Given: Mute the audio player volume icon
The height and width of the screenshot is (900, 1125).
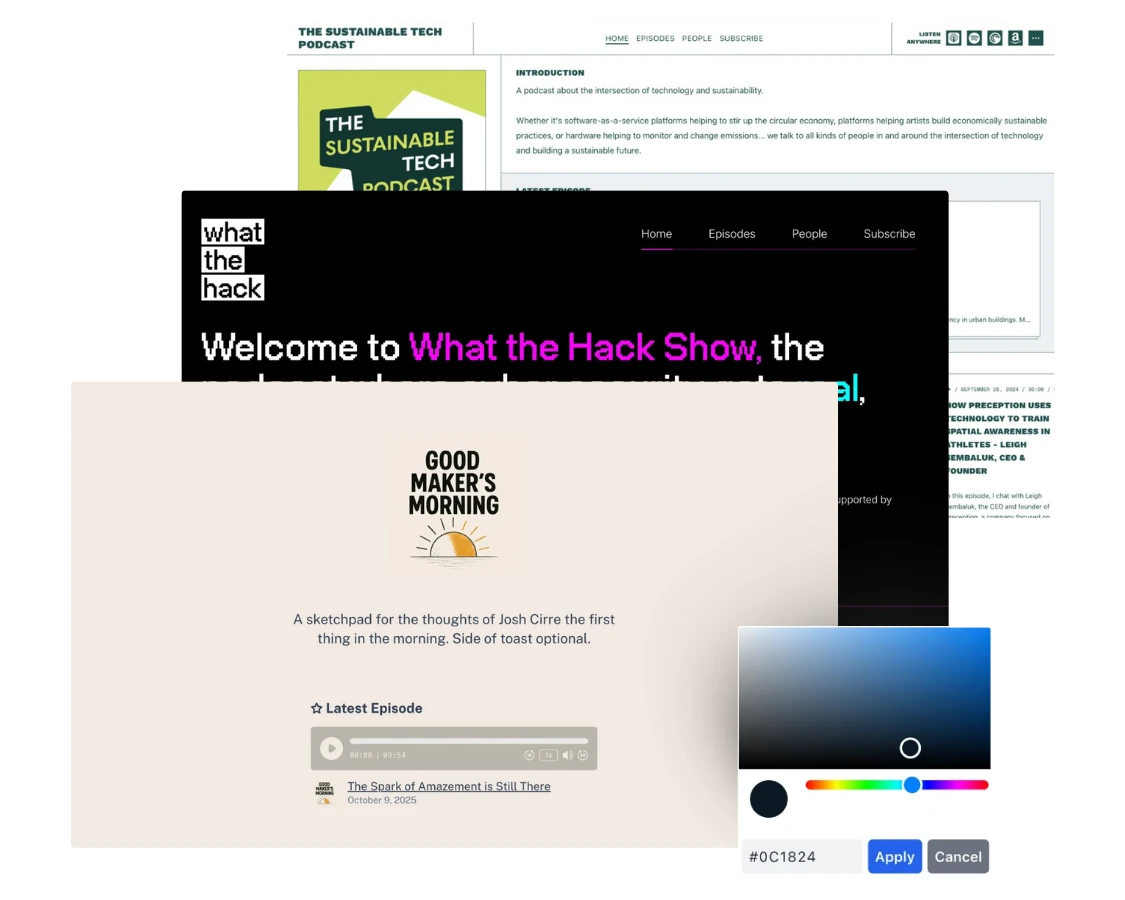Looking at the screenshot, I should click(x=568, y=755).
